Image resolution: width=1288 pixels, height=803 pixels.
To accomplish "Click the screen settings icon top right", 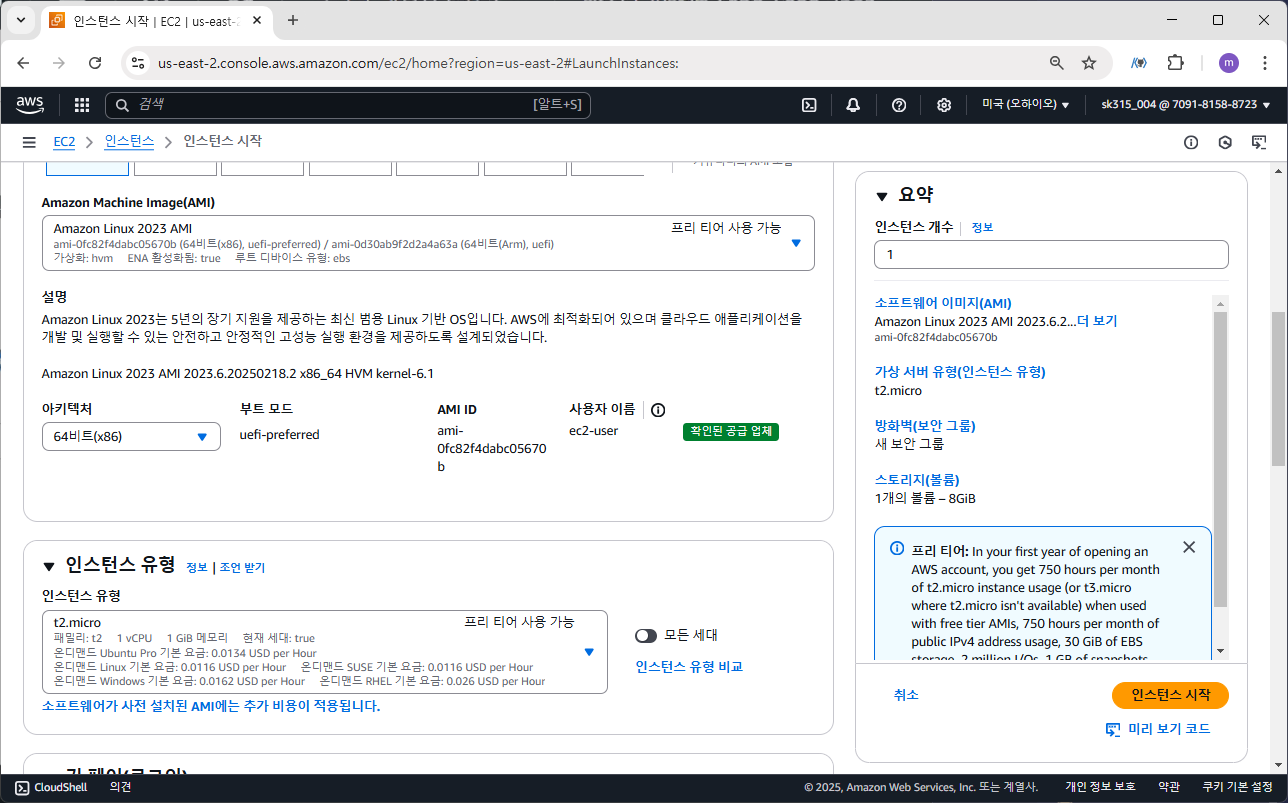I will click(x=1259, y=142).
